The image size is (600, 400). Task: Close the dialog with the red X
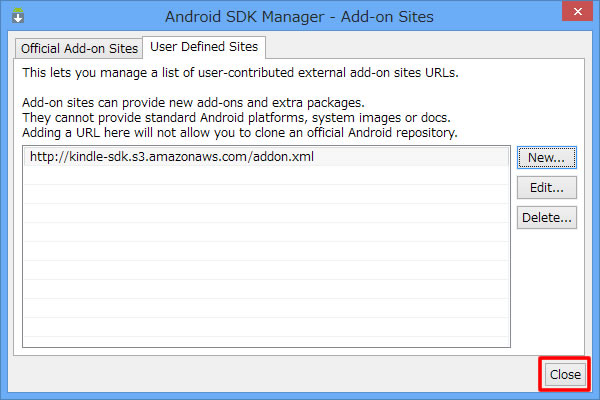(x=577, y=11)
